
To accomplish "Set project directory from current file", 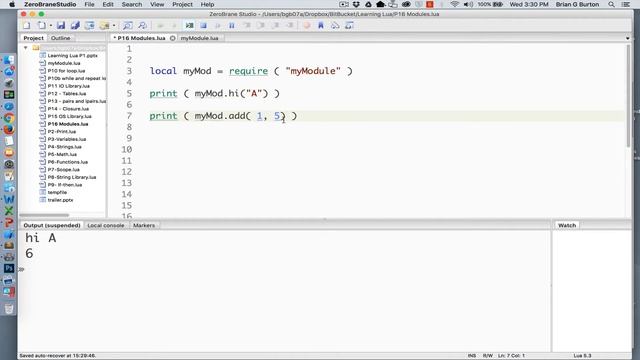I will point(89,26).
